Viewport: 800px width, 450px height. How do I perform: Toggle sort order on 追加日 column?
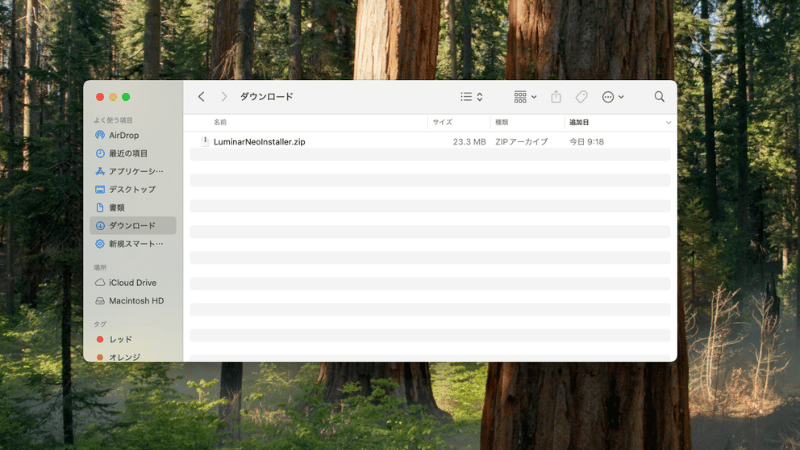point(580,122)
